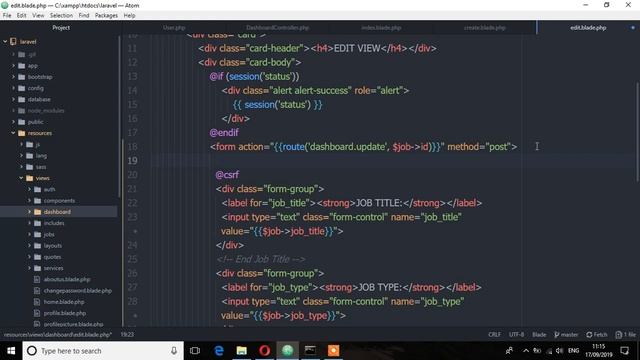Click the git Fetch button
Image resolution: width=640 pixels, height=360 pixels.
coord(597,335)
